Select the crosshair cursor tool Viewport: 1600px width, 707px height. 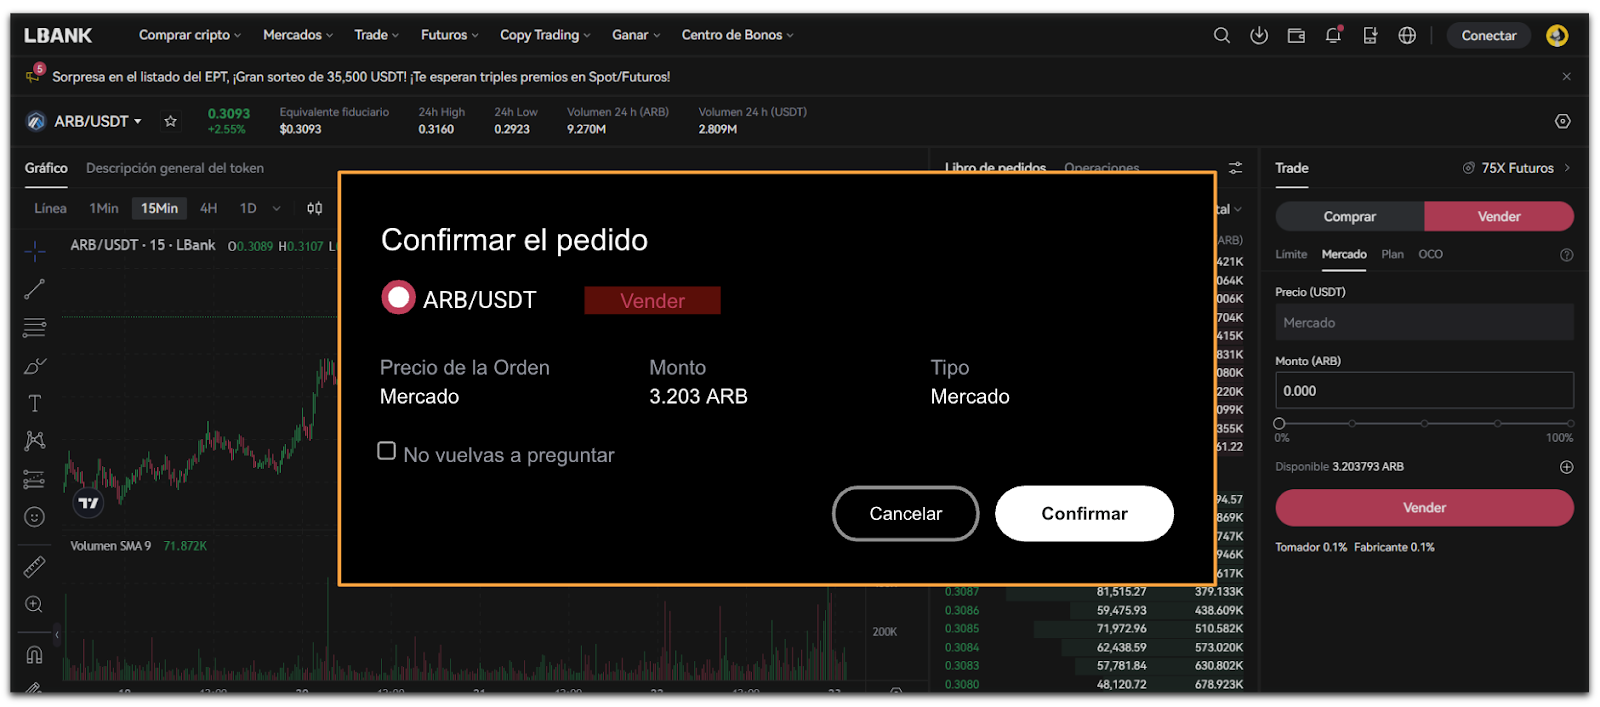35,251
